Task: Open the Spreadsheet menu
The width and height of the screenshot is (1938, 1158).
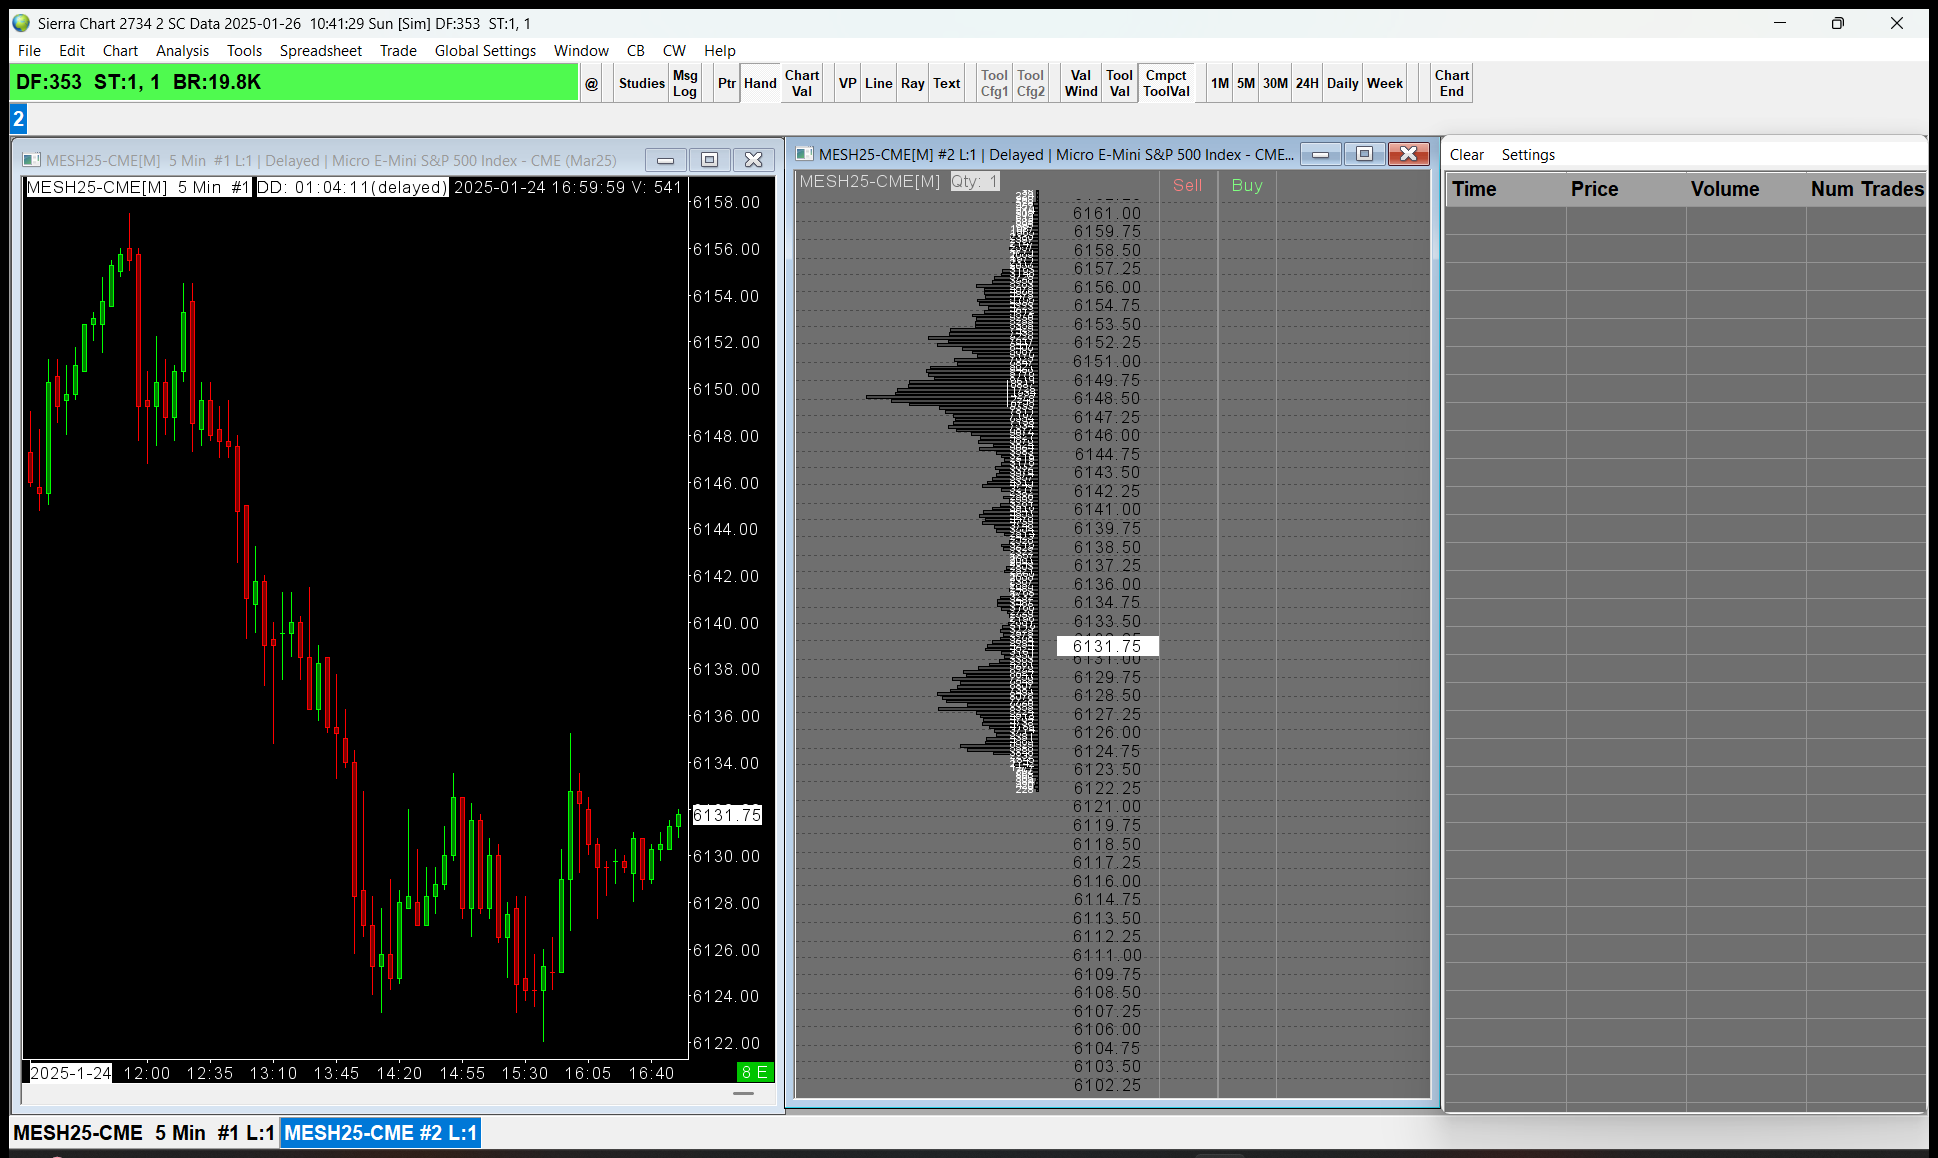Action: 320,50
